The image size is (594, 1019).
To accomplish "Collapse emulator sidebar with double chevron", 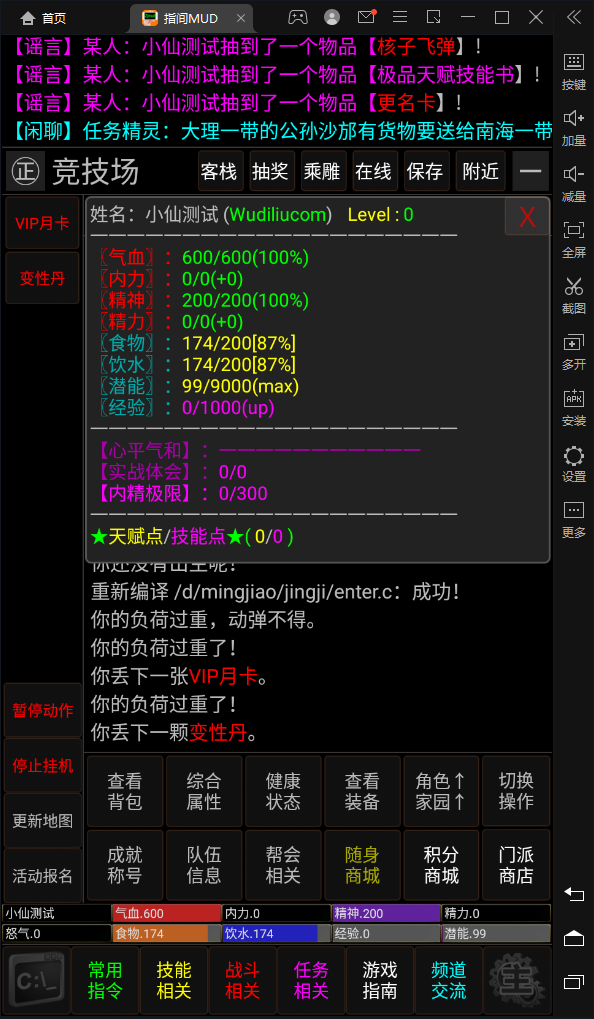I will 574,18.
